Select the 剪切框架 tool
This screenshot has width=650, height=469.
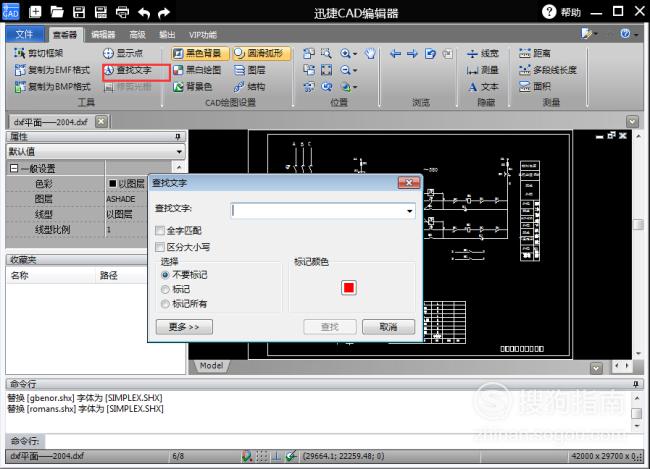[x=39, y=53]
